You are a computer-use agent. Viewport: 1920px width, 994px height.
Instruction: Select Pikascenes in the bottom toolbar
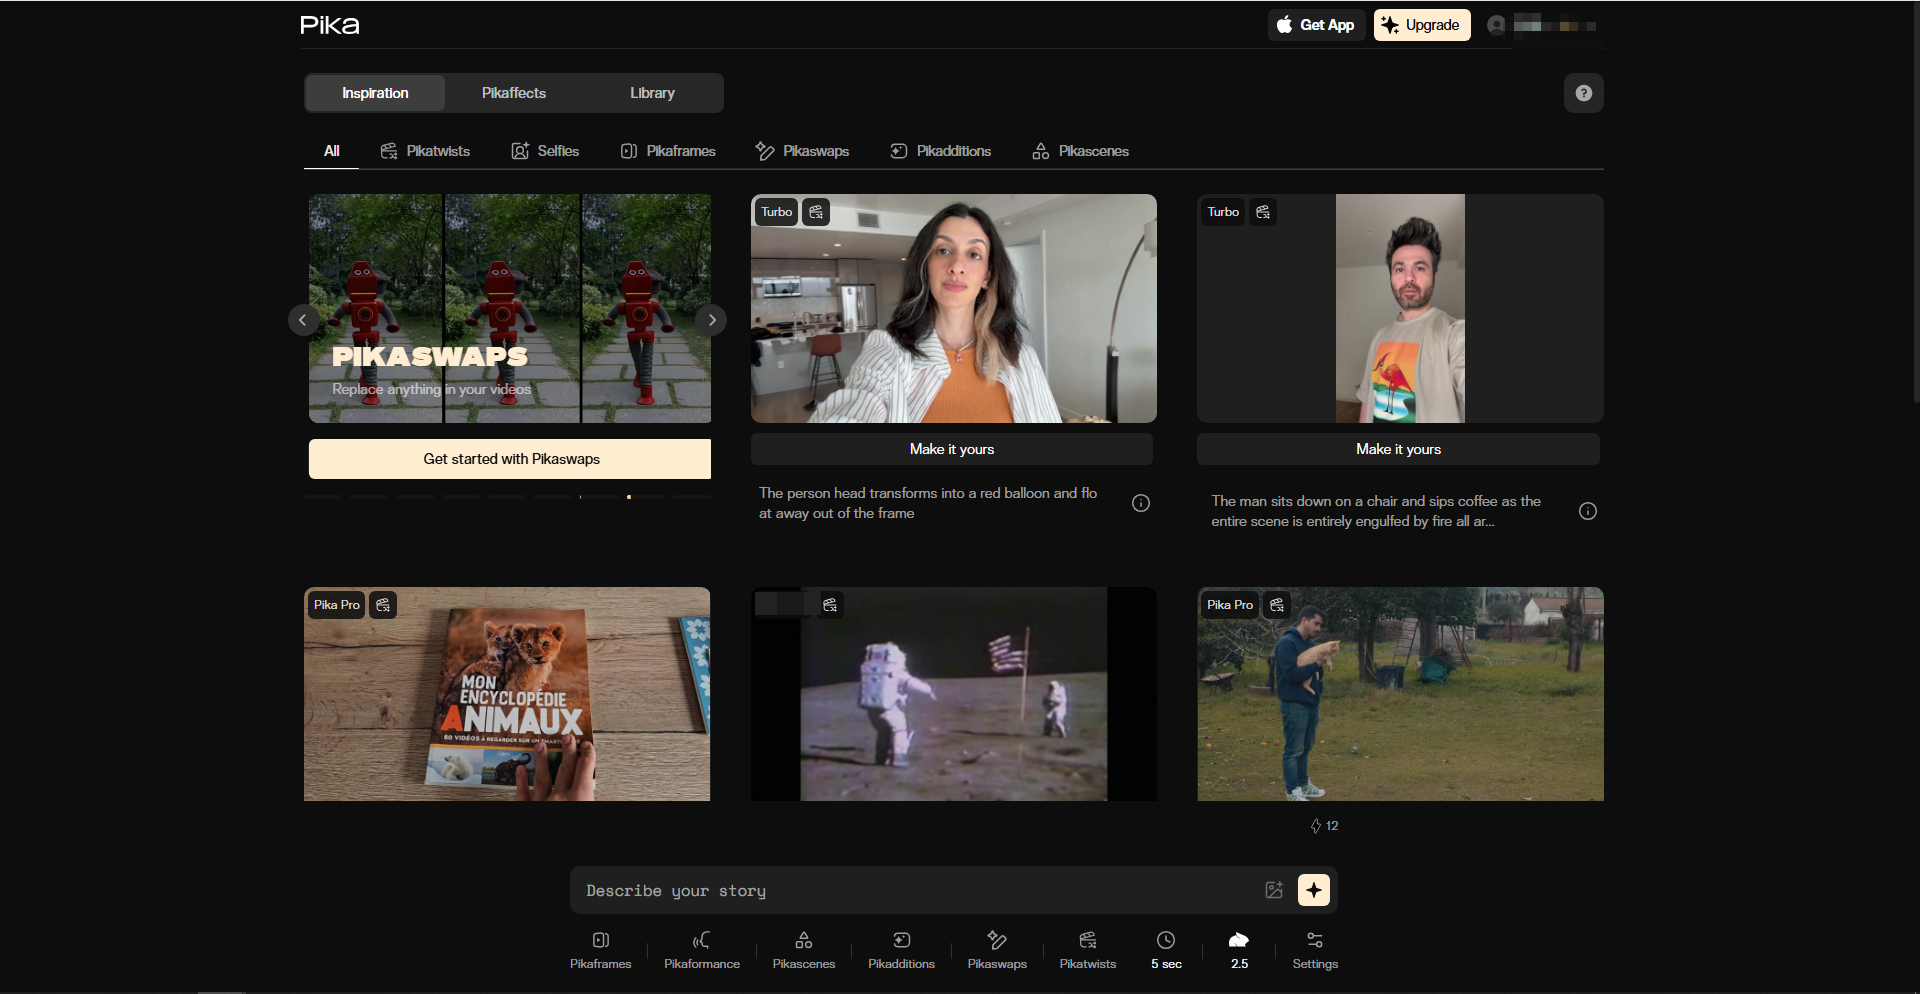pyautogui.click(x=803, y=949)
